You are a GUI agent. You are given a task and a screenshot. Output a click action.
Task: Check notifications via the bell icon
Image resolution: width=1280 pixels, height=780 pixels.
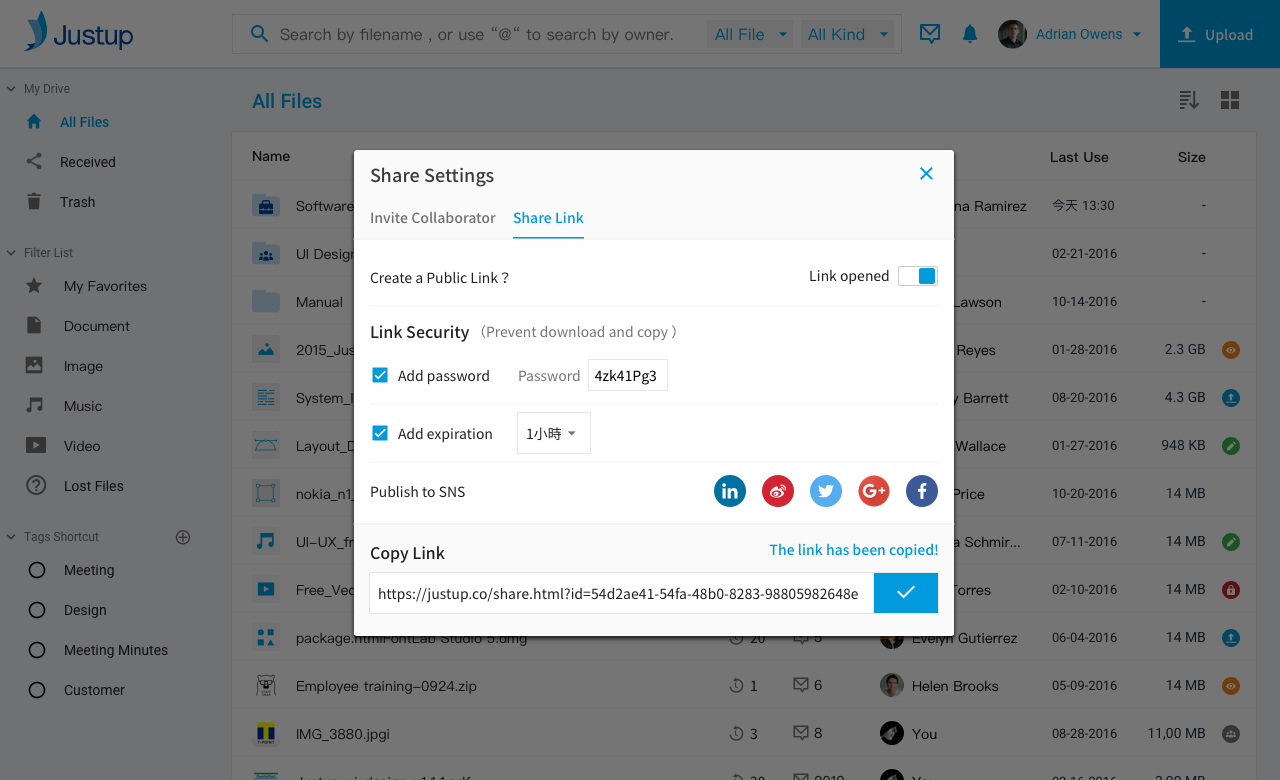(969, 33)
